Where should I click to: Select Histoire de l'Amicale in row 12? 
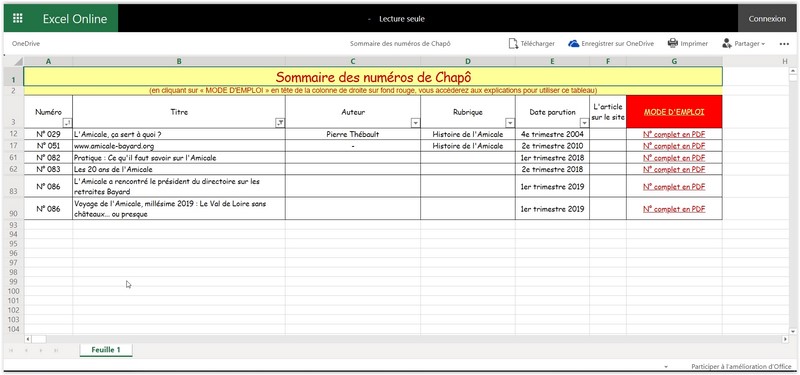[x=468, y=134]
